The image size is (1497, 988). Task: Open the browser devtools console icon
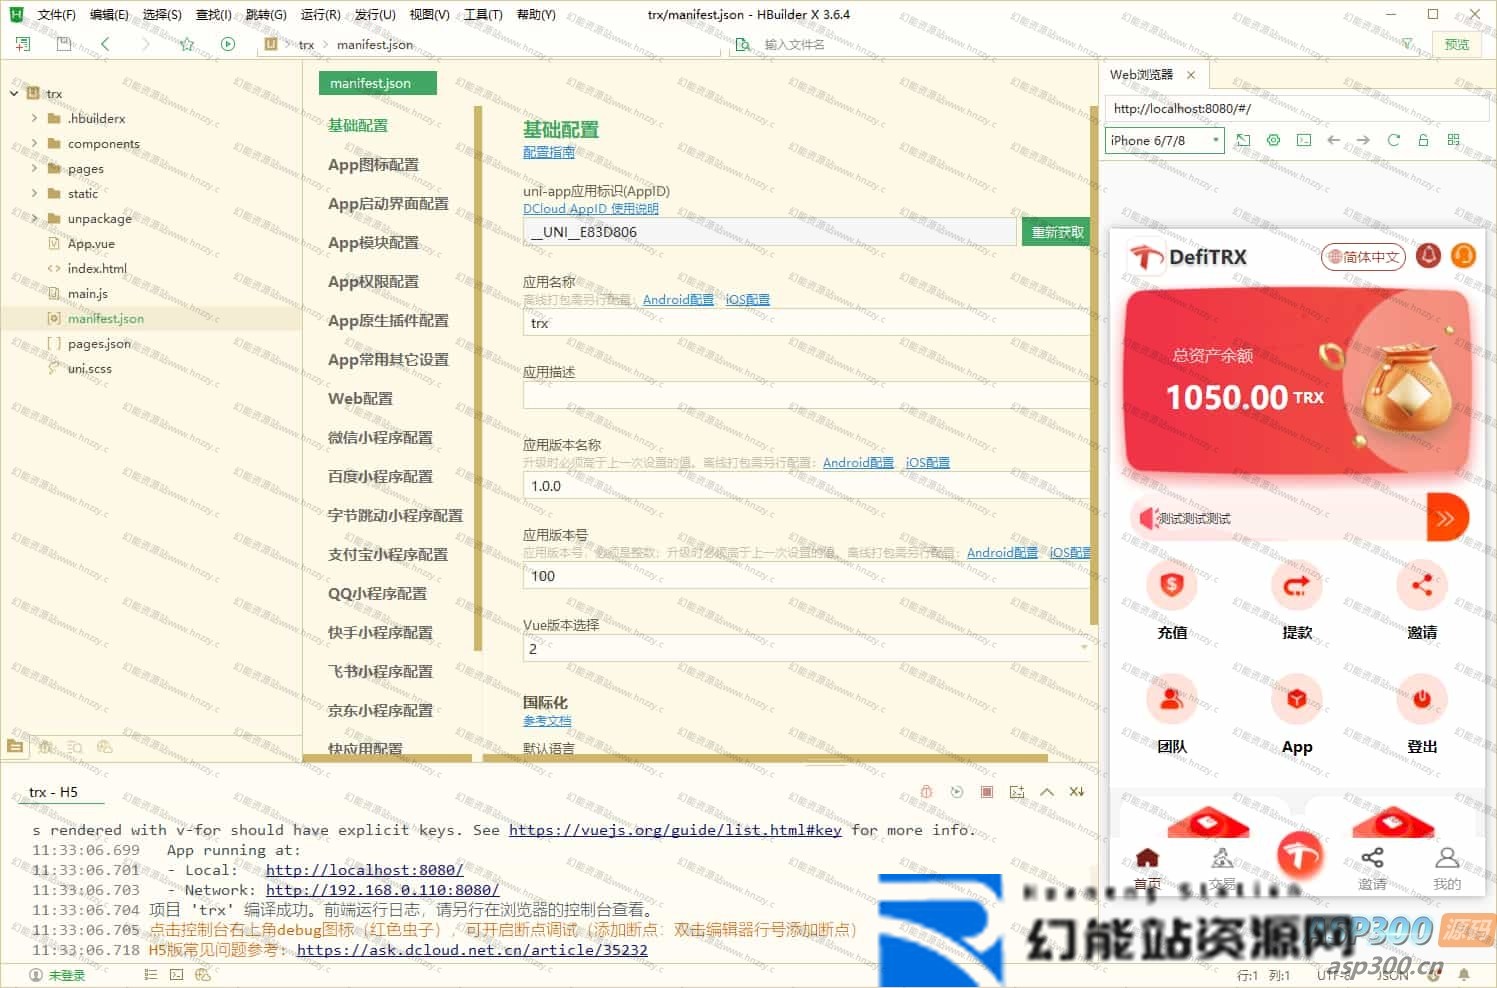coord(1303,140)
